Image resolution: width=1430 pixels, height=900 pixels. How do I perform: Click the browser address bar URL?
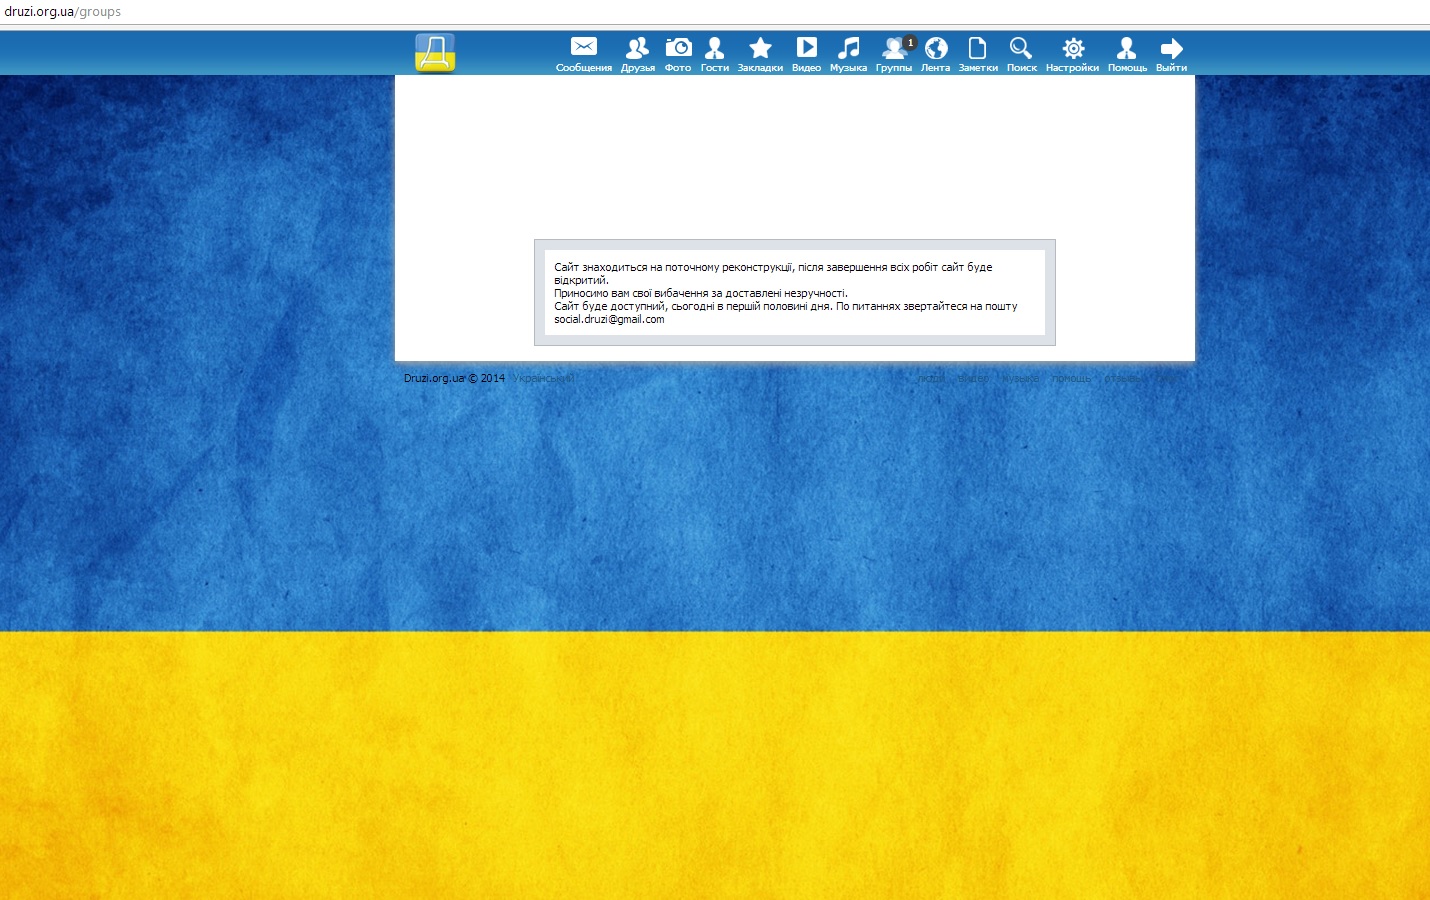click(x=62, y=12)
